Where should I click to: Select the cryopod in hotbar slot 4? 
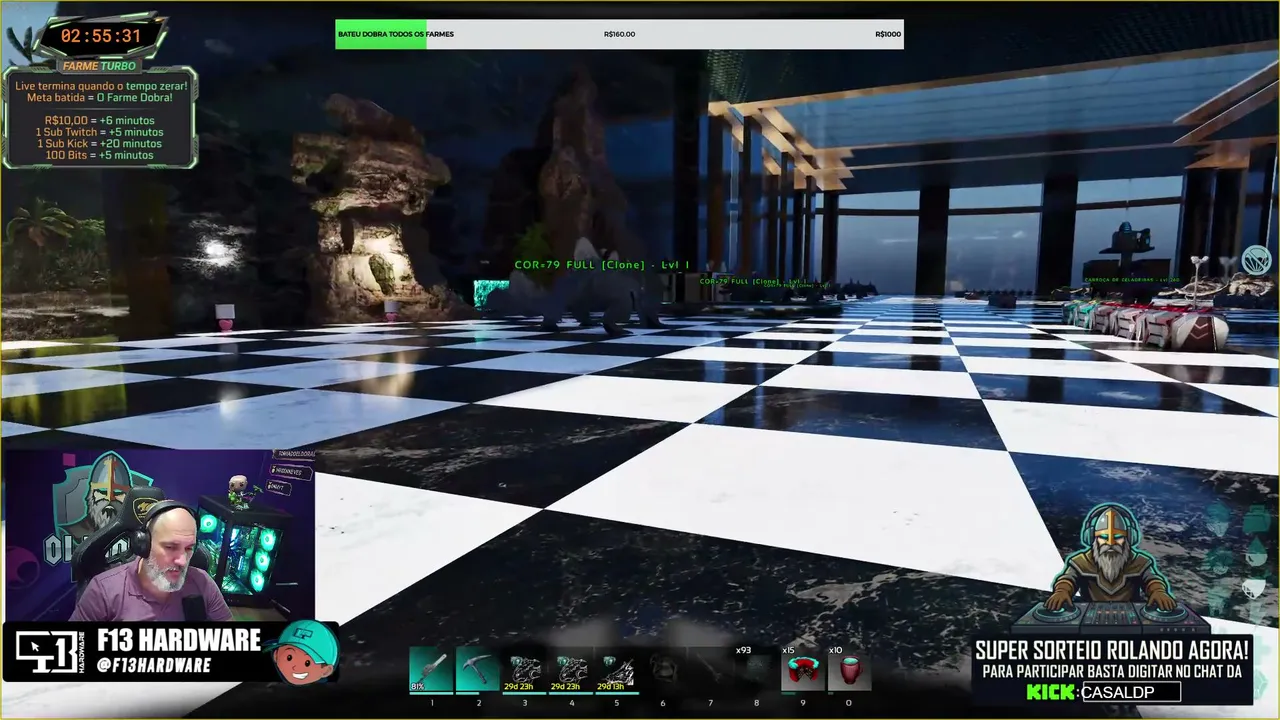point(571,670)
